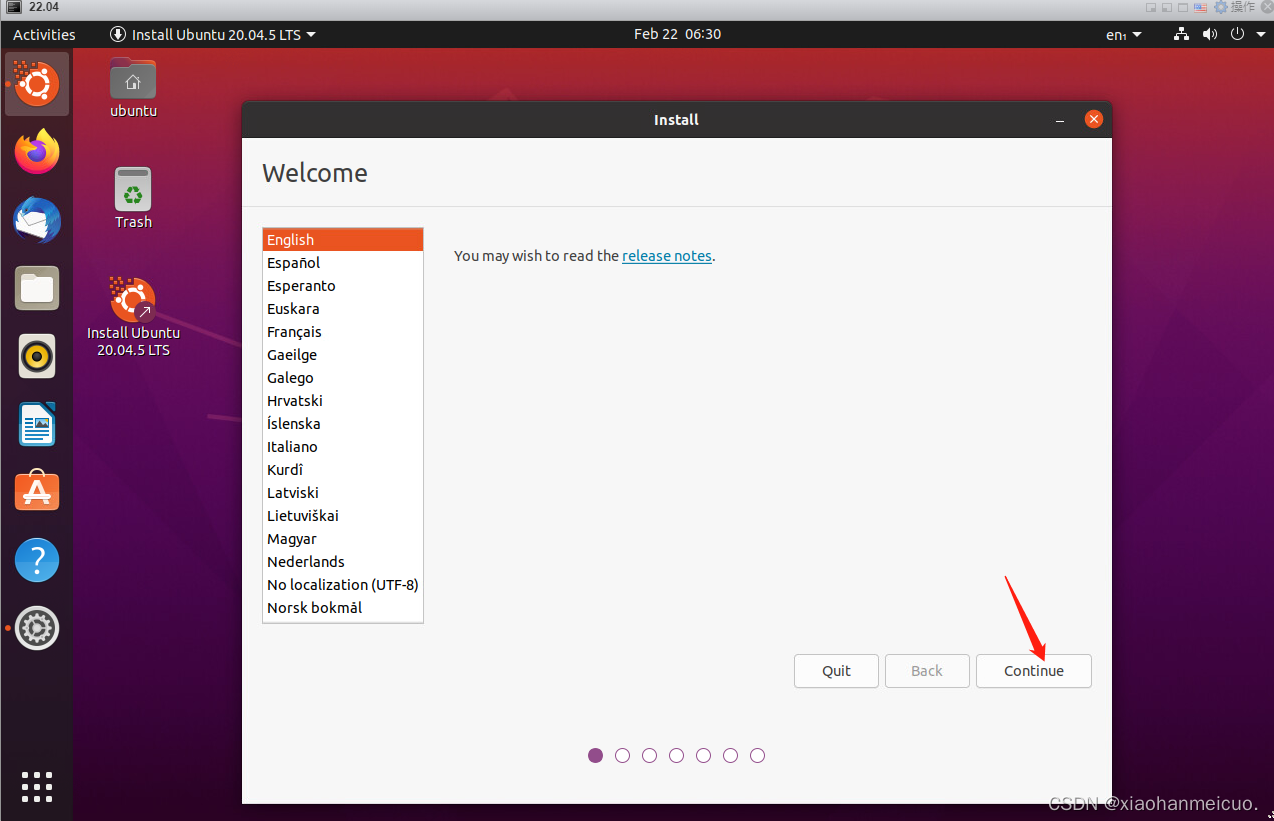Select Gaeilge in the language list
The height and width of the screenshot is (821, 1274).
[343, 355]
